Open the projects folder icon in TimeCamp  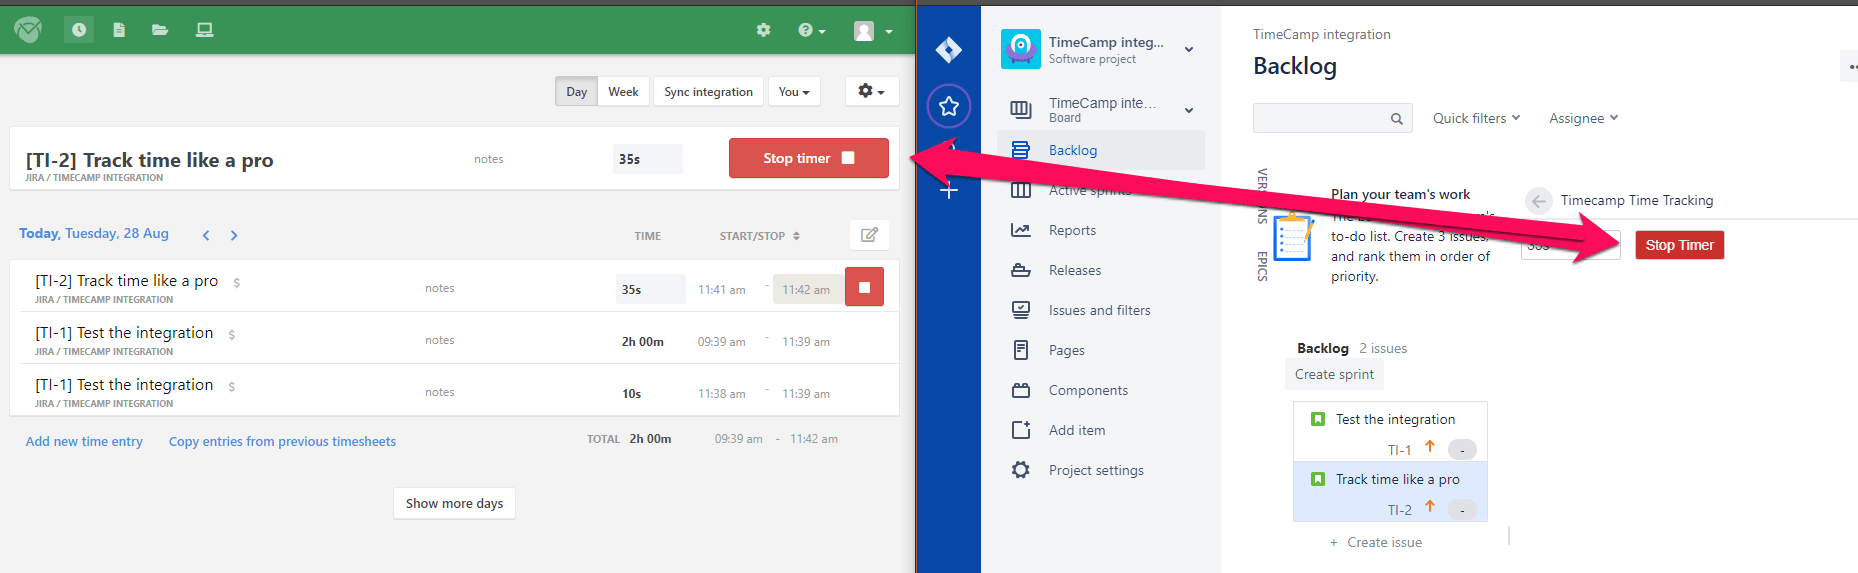[160, 30]
